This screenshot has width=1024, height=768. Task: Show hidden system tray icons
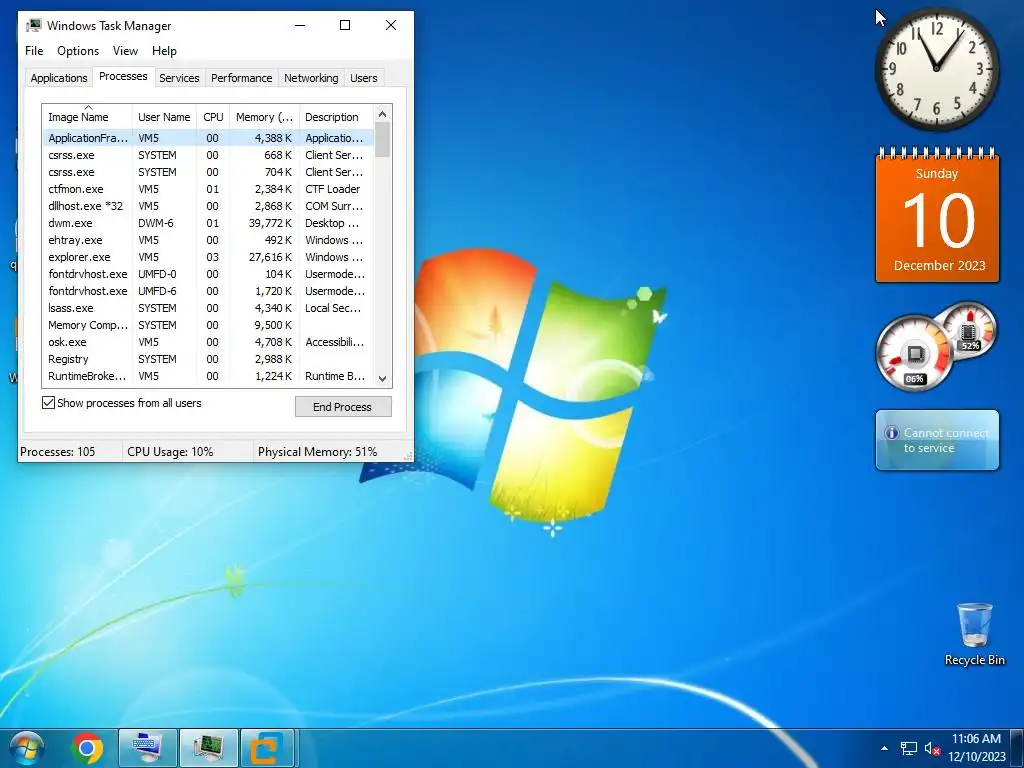coord(884,748)
